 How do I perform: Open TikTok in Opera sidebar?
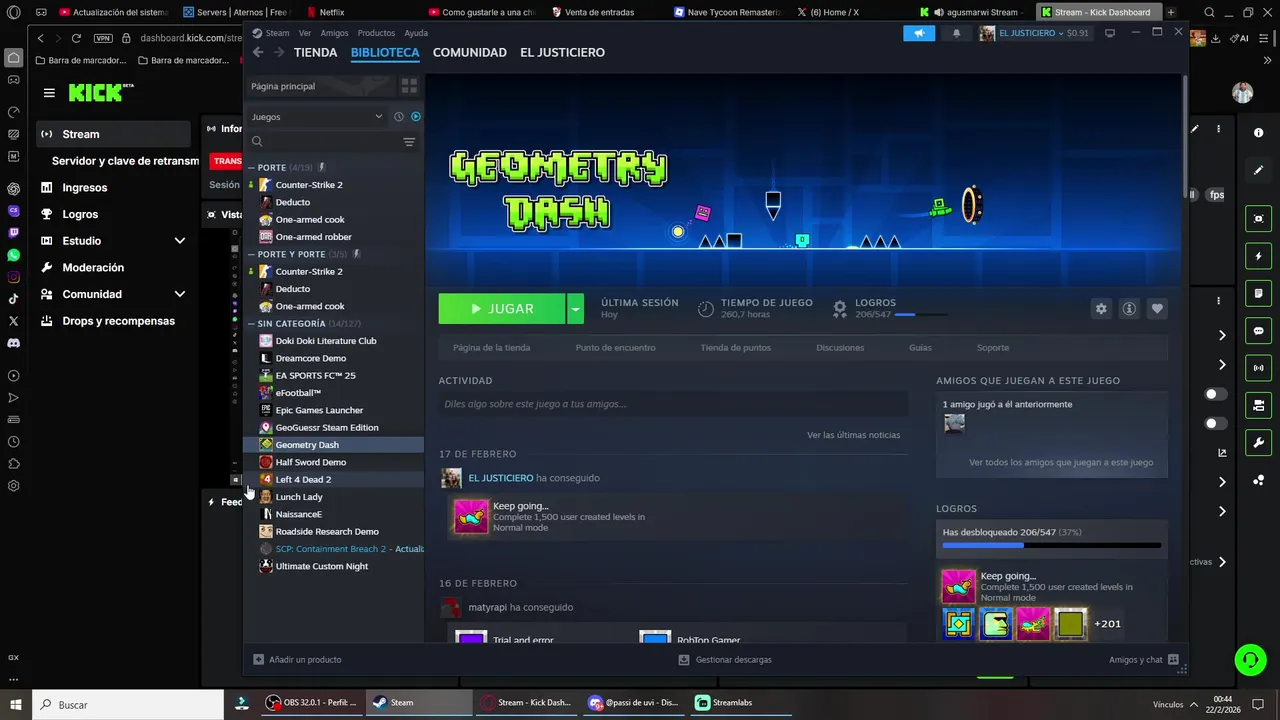(x=13, y=299)
